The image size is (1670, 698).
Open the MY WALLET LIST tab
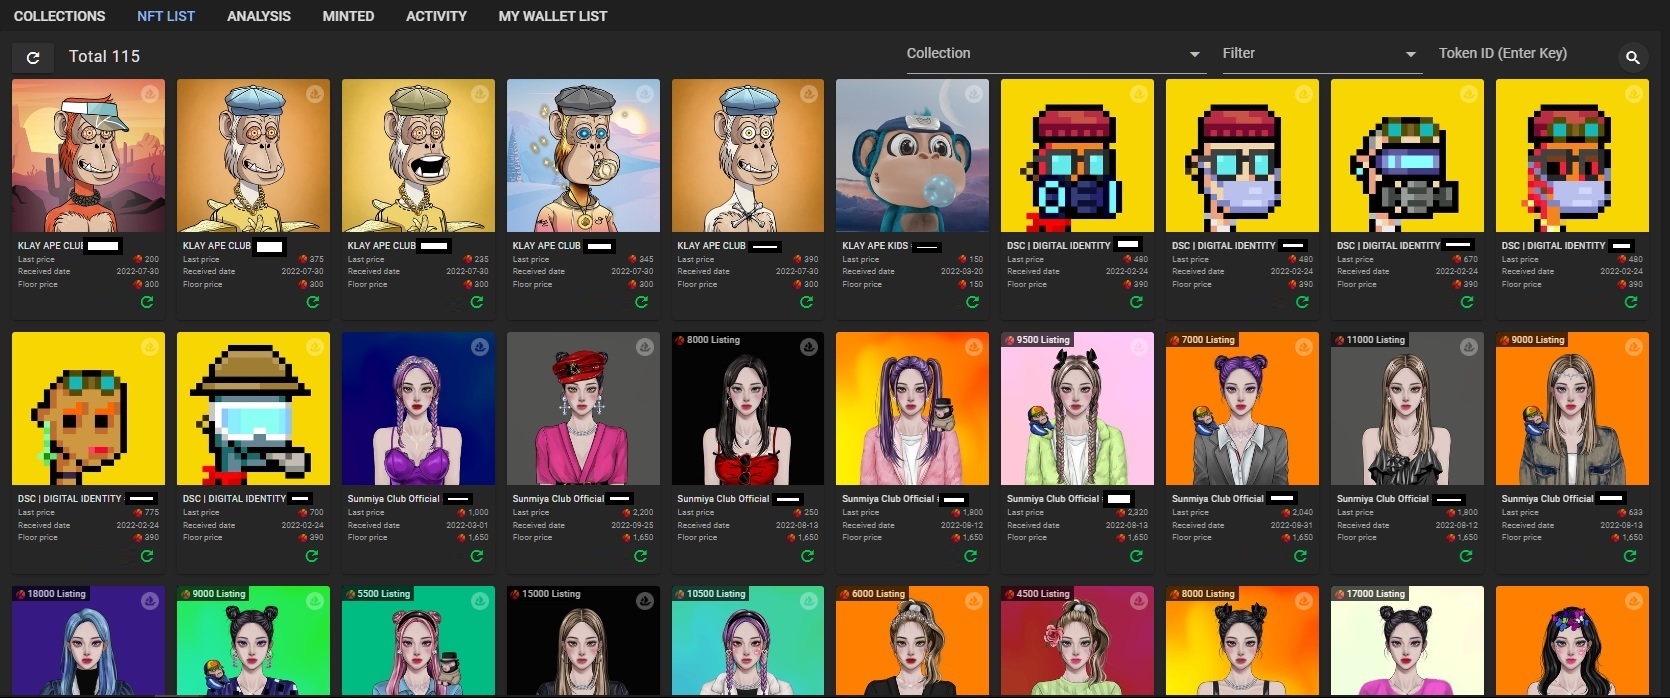point(552,16)
